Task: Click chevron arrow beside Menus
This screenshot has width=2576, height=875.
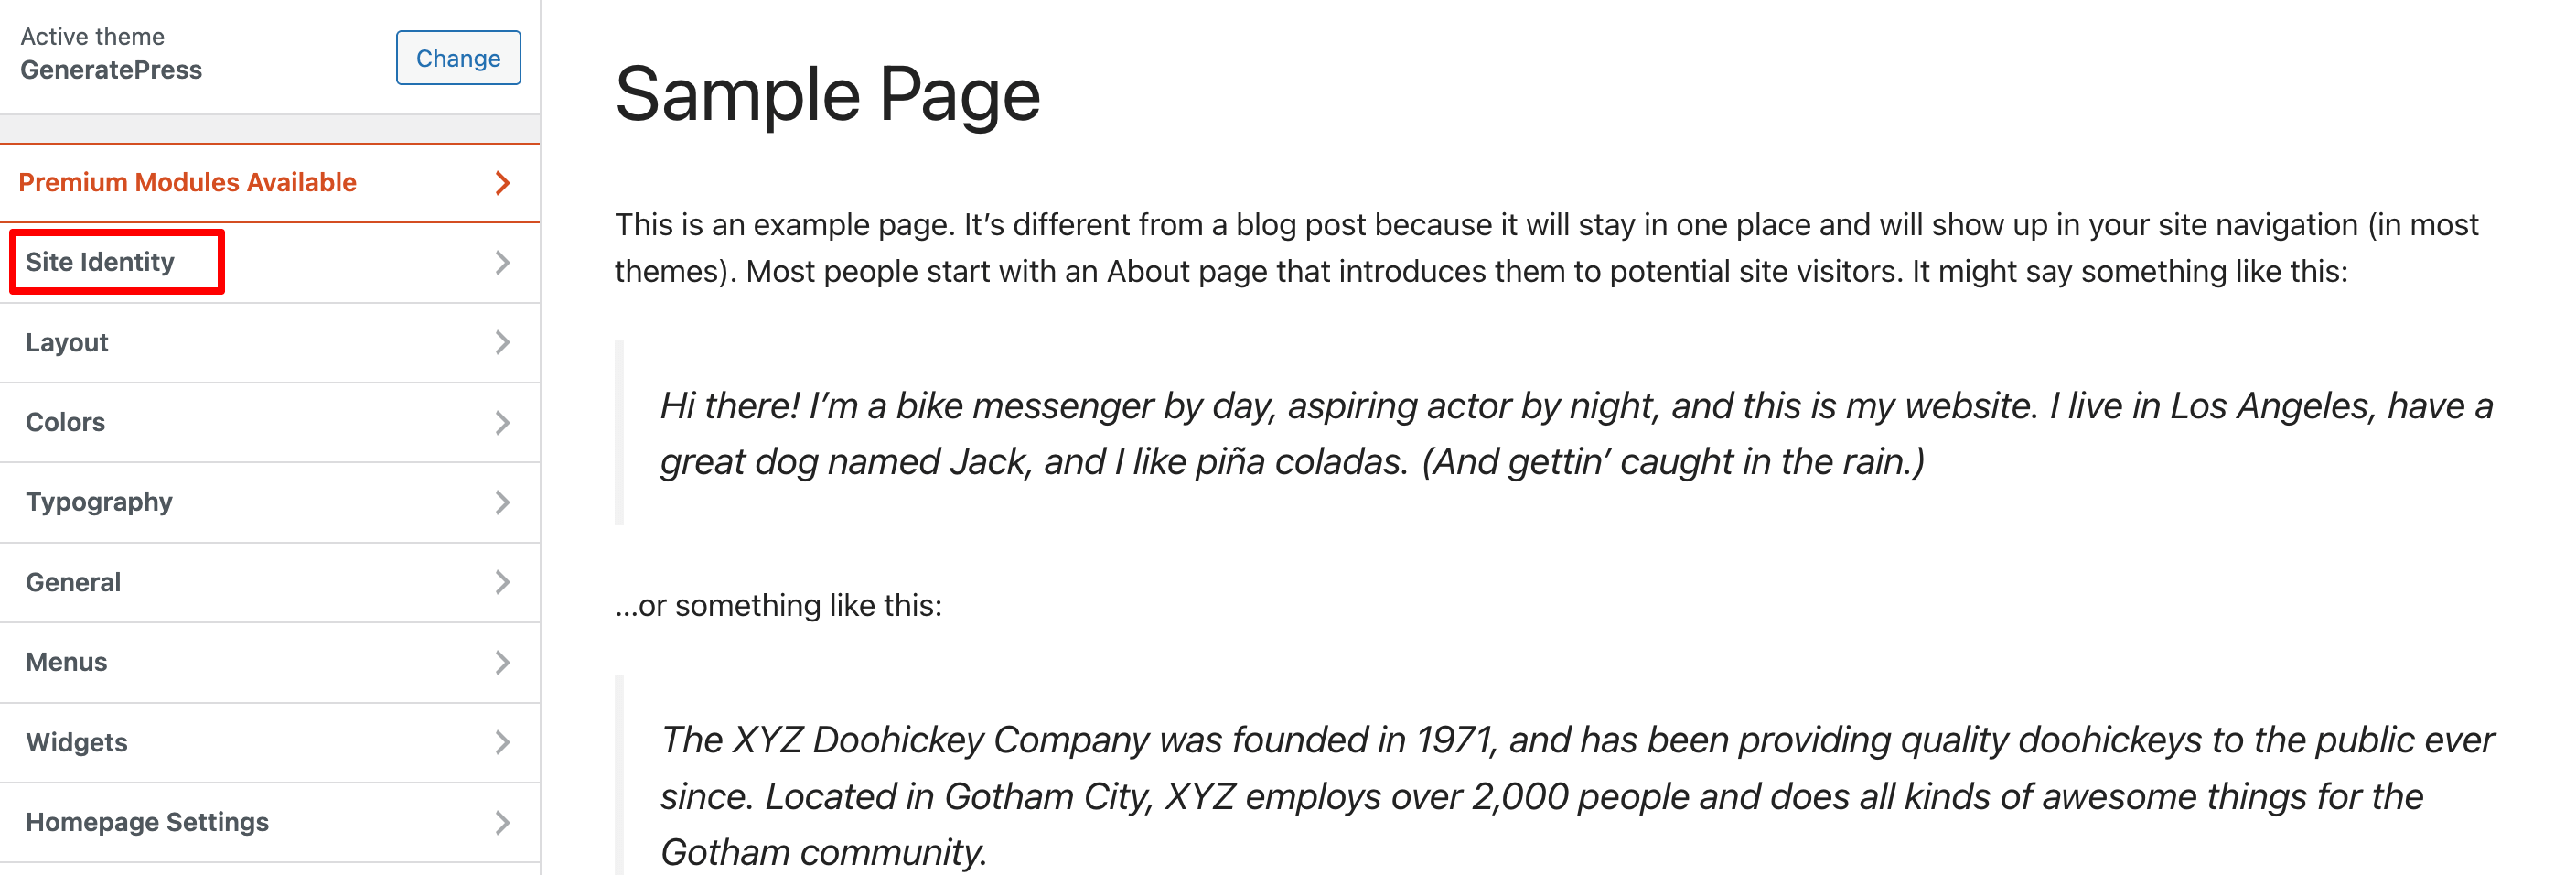Action: coord(503,662)
